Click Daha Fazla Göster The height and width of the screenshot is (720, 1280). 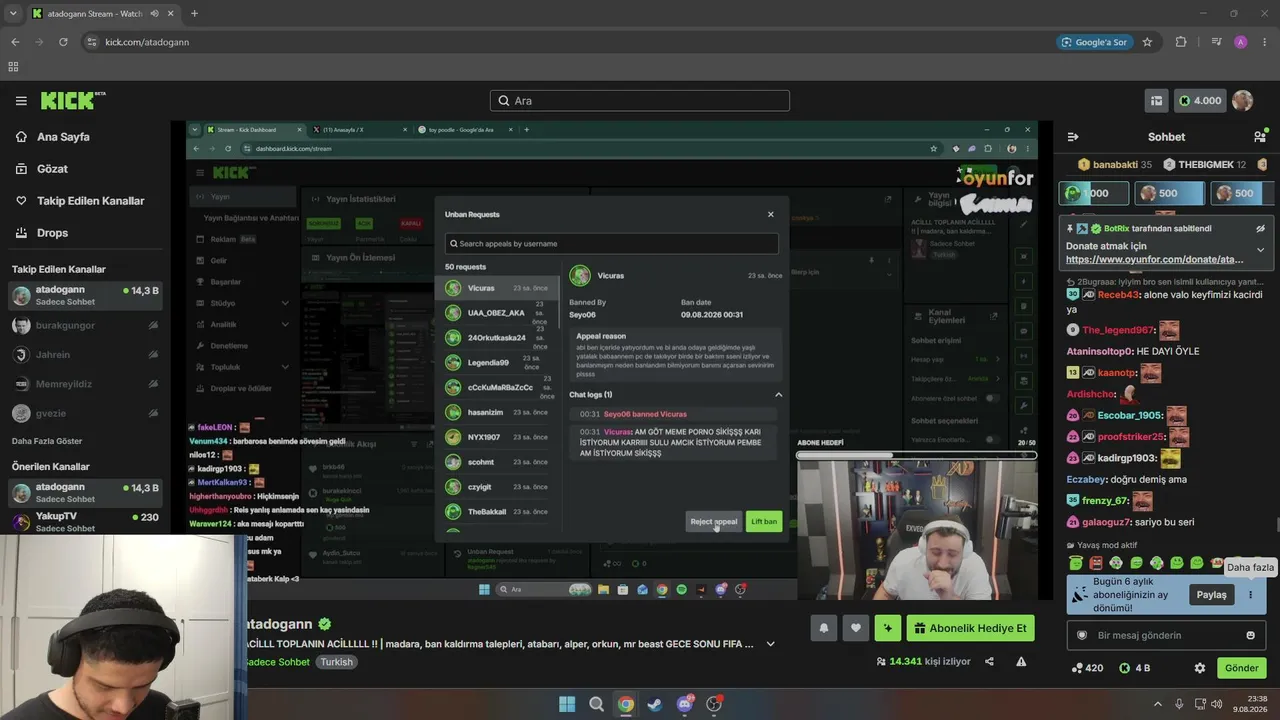47,441
